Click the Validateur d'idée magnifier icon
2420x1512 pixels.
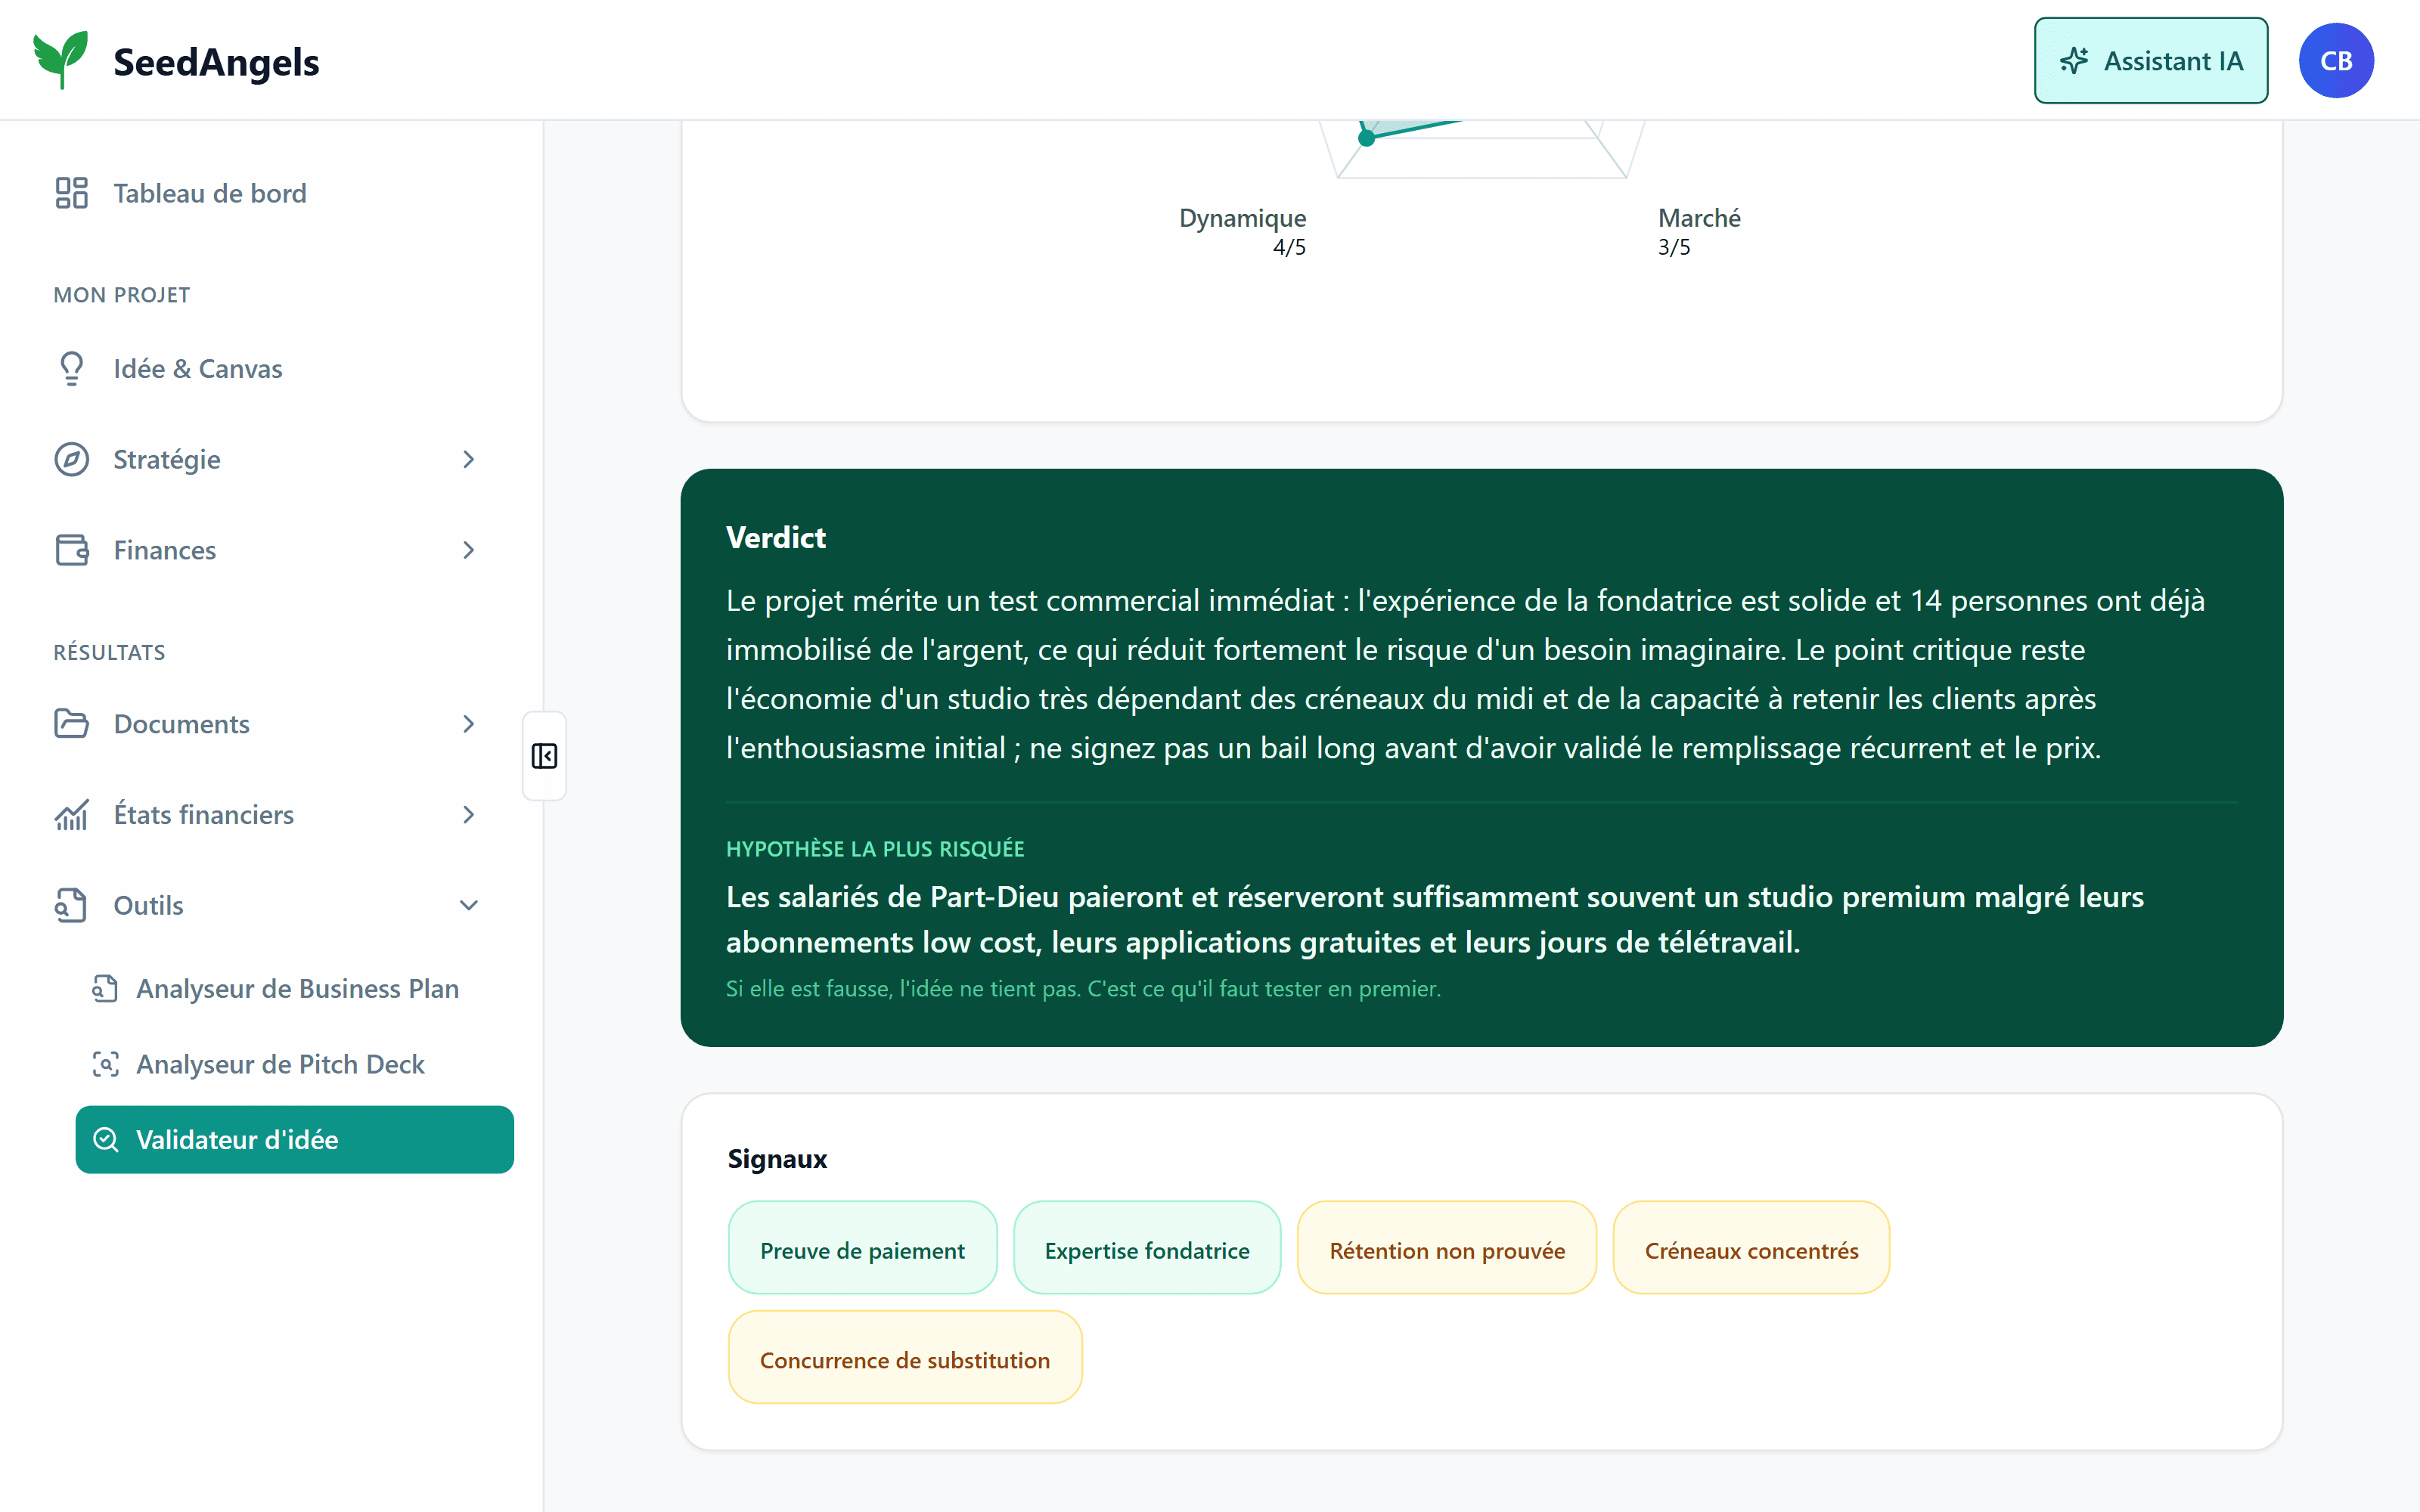[106, 1140]
